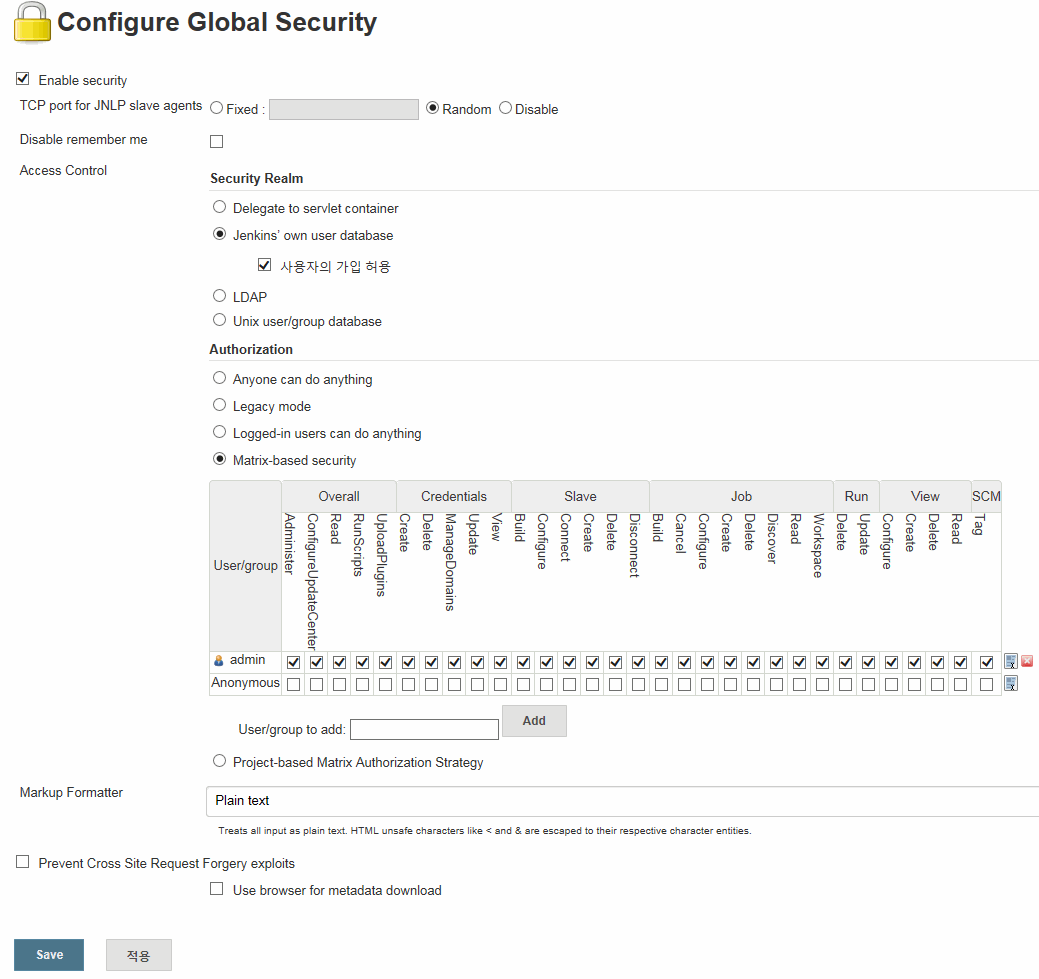
Task: Choose Anyone can do anything
Action: (219, 378)
